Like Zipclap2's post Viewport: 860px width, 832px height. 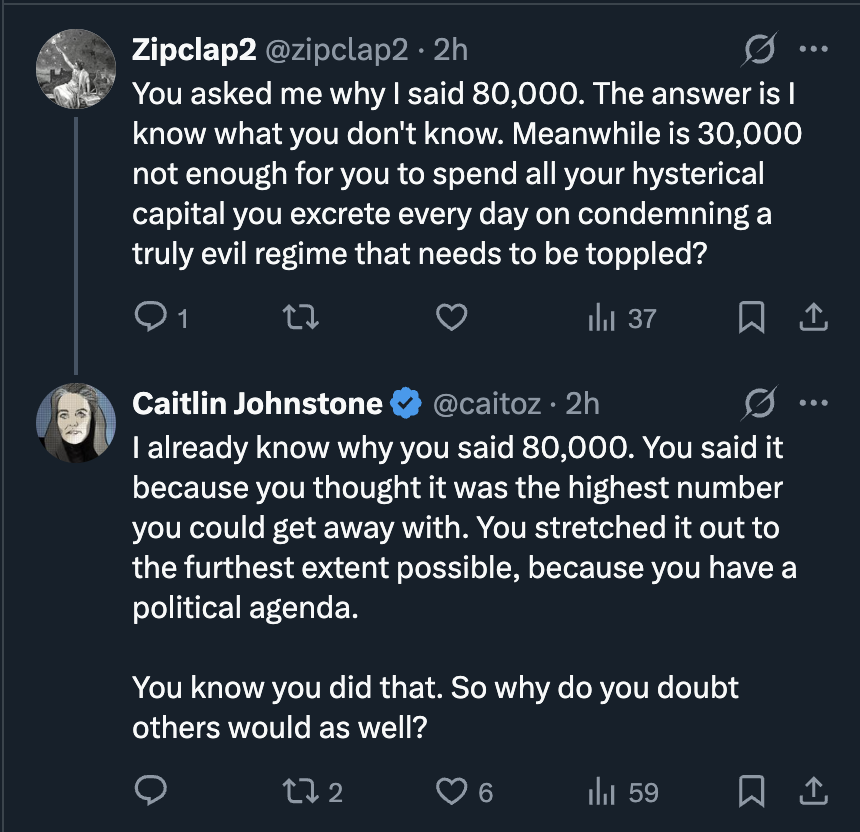tap(452, 318)
